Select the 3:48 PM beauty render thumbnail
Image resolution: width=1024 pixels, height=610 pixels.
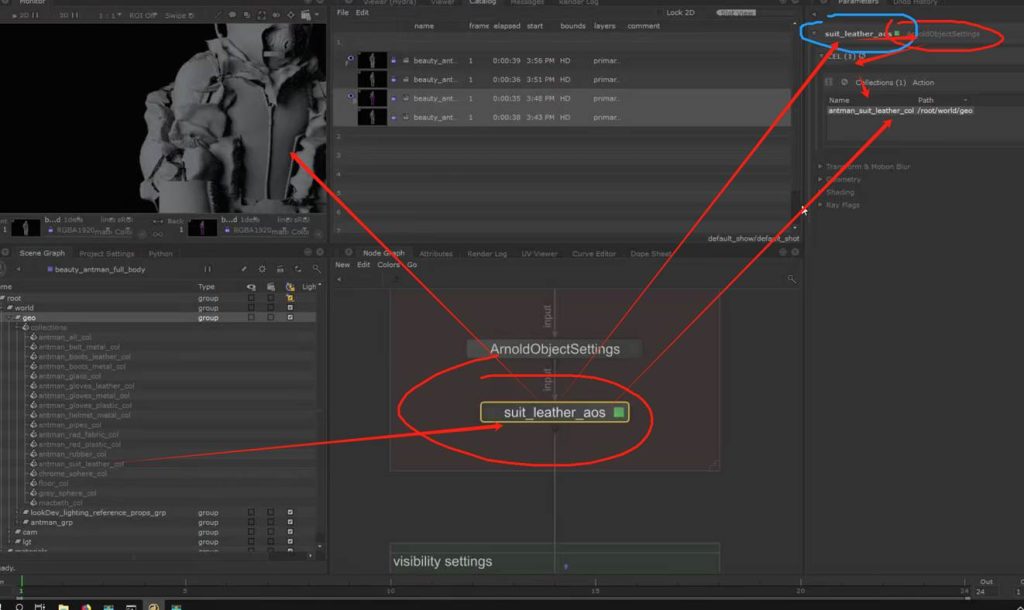[373, 98]
